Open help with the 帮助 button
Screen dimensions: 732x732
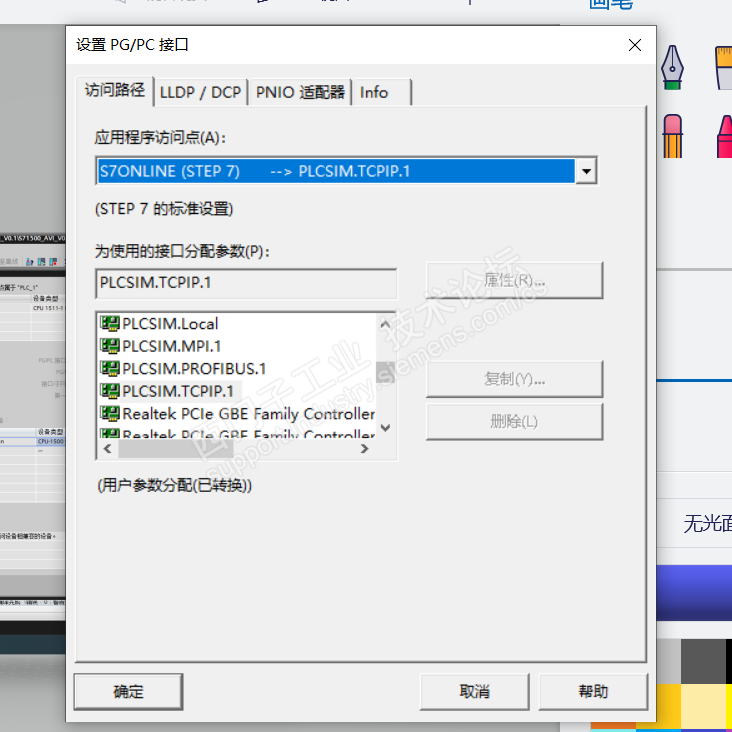click(593, 691)
